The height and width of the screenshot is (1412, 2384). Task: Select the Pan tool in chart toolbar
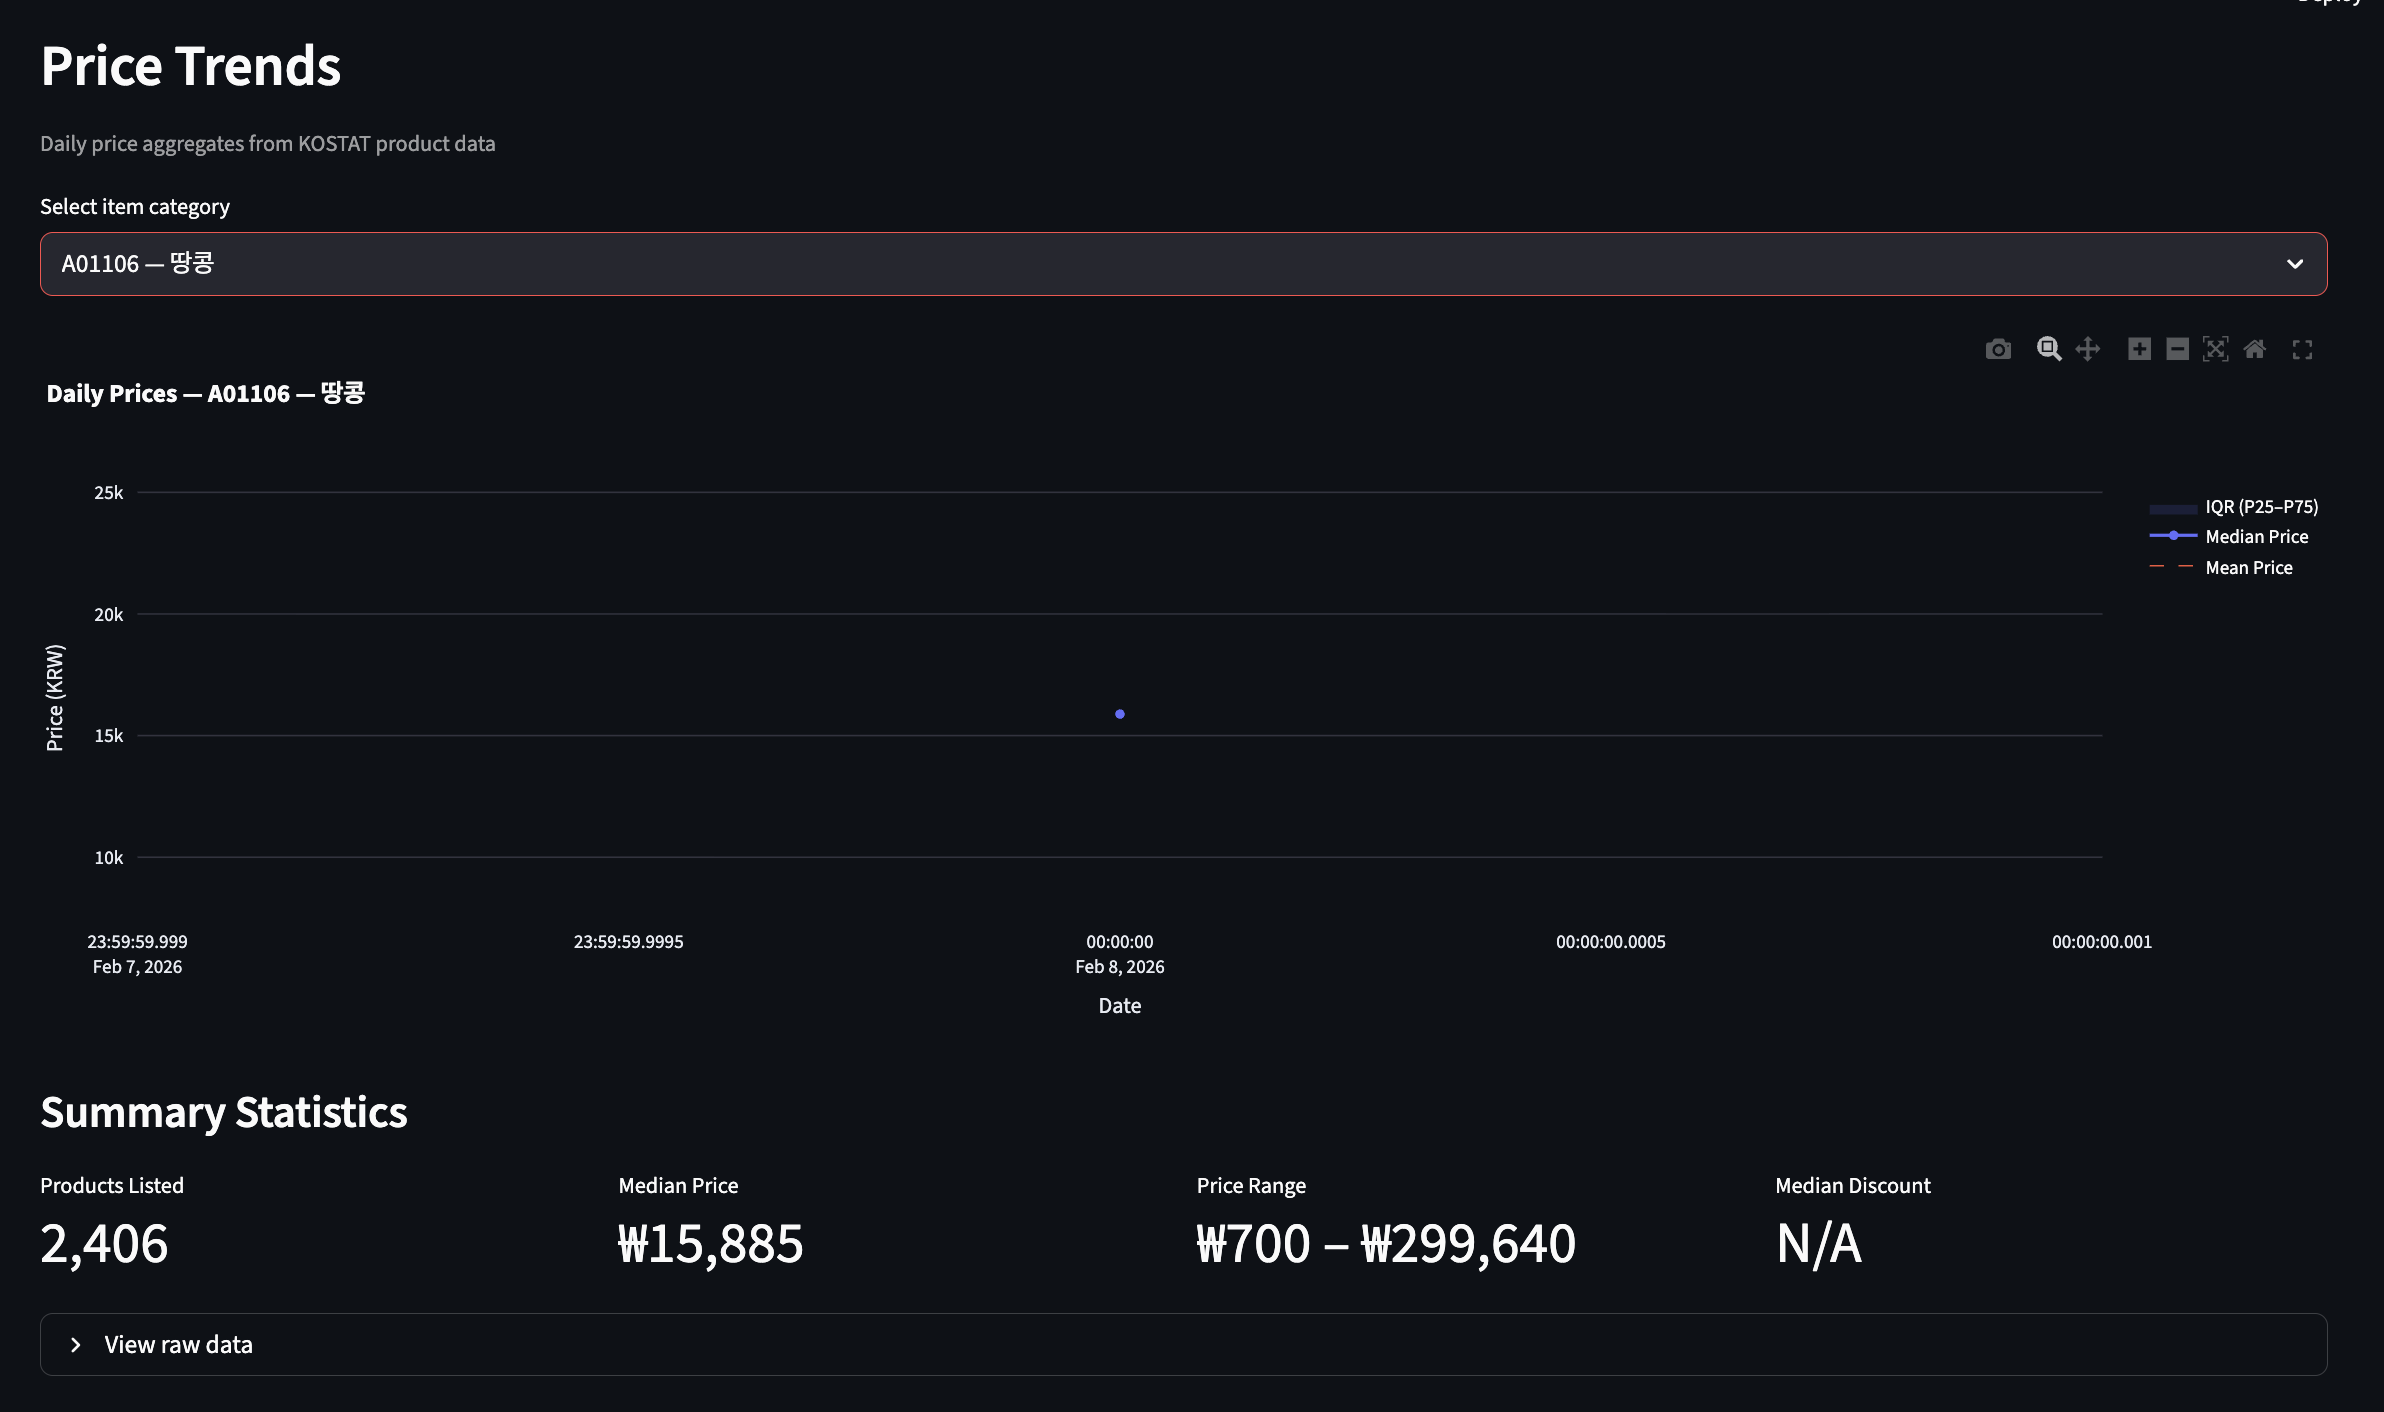(2088, 349)
